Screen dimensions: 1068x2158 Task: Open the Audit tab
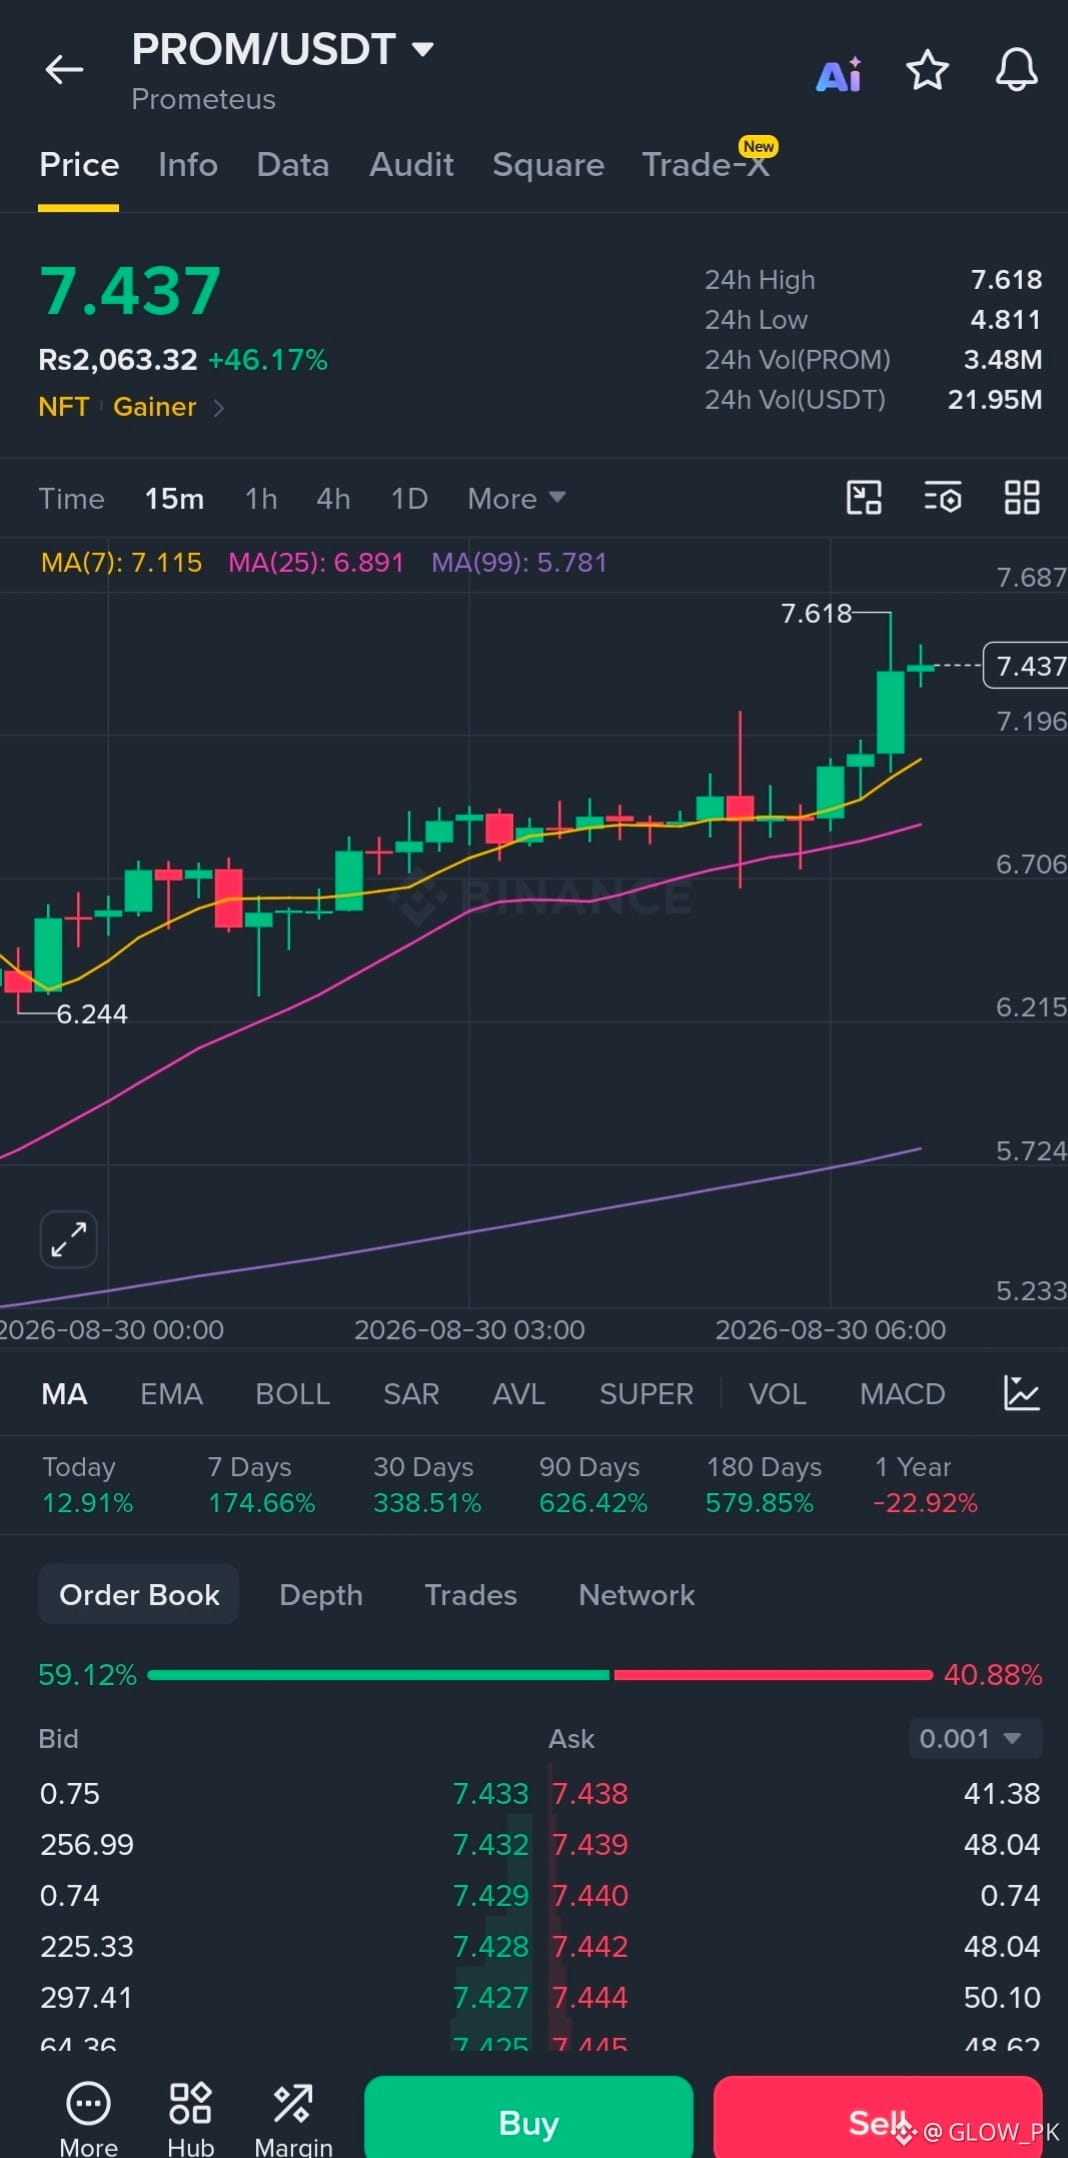pos(411,165)
